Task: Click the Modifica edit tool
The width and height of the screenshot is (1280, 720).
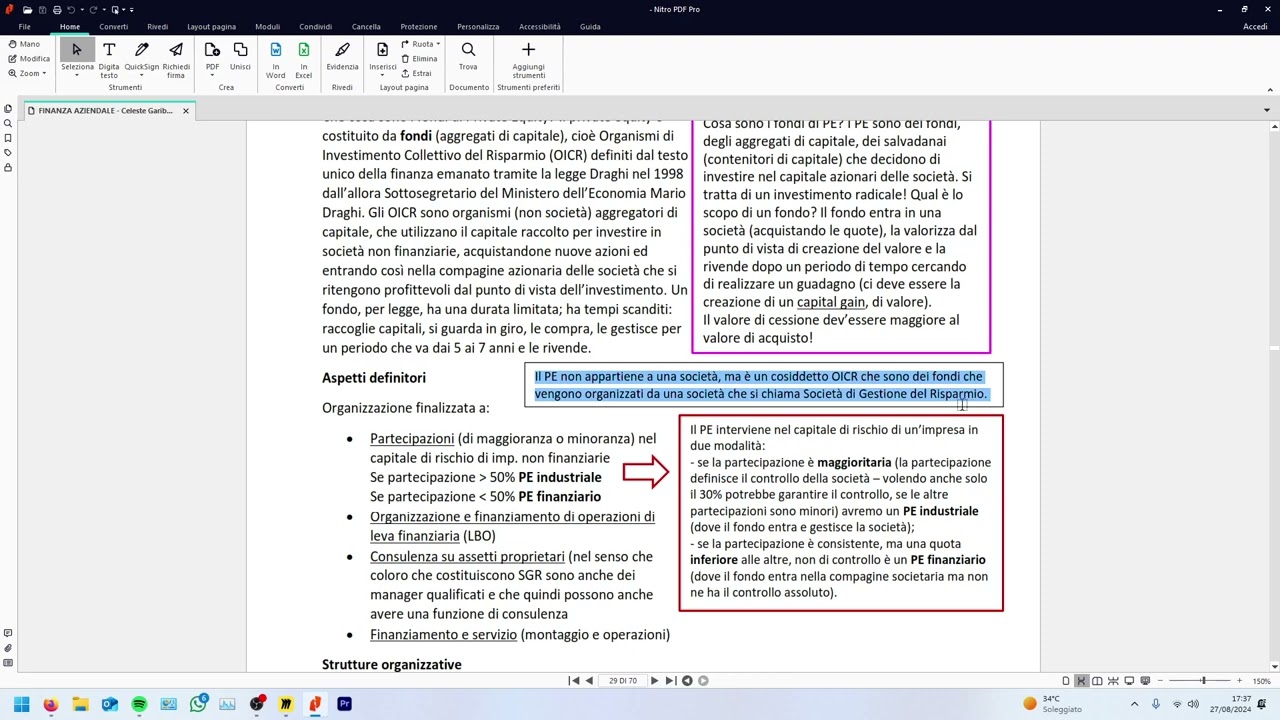Action: click(28, 58)
